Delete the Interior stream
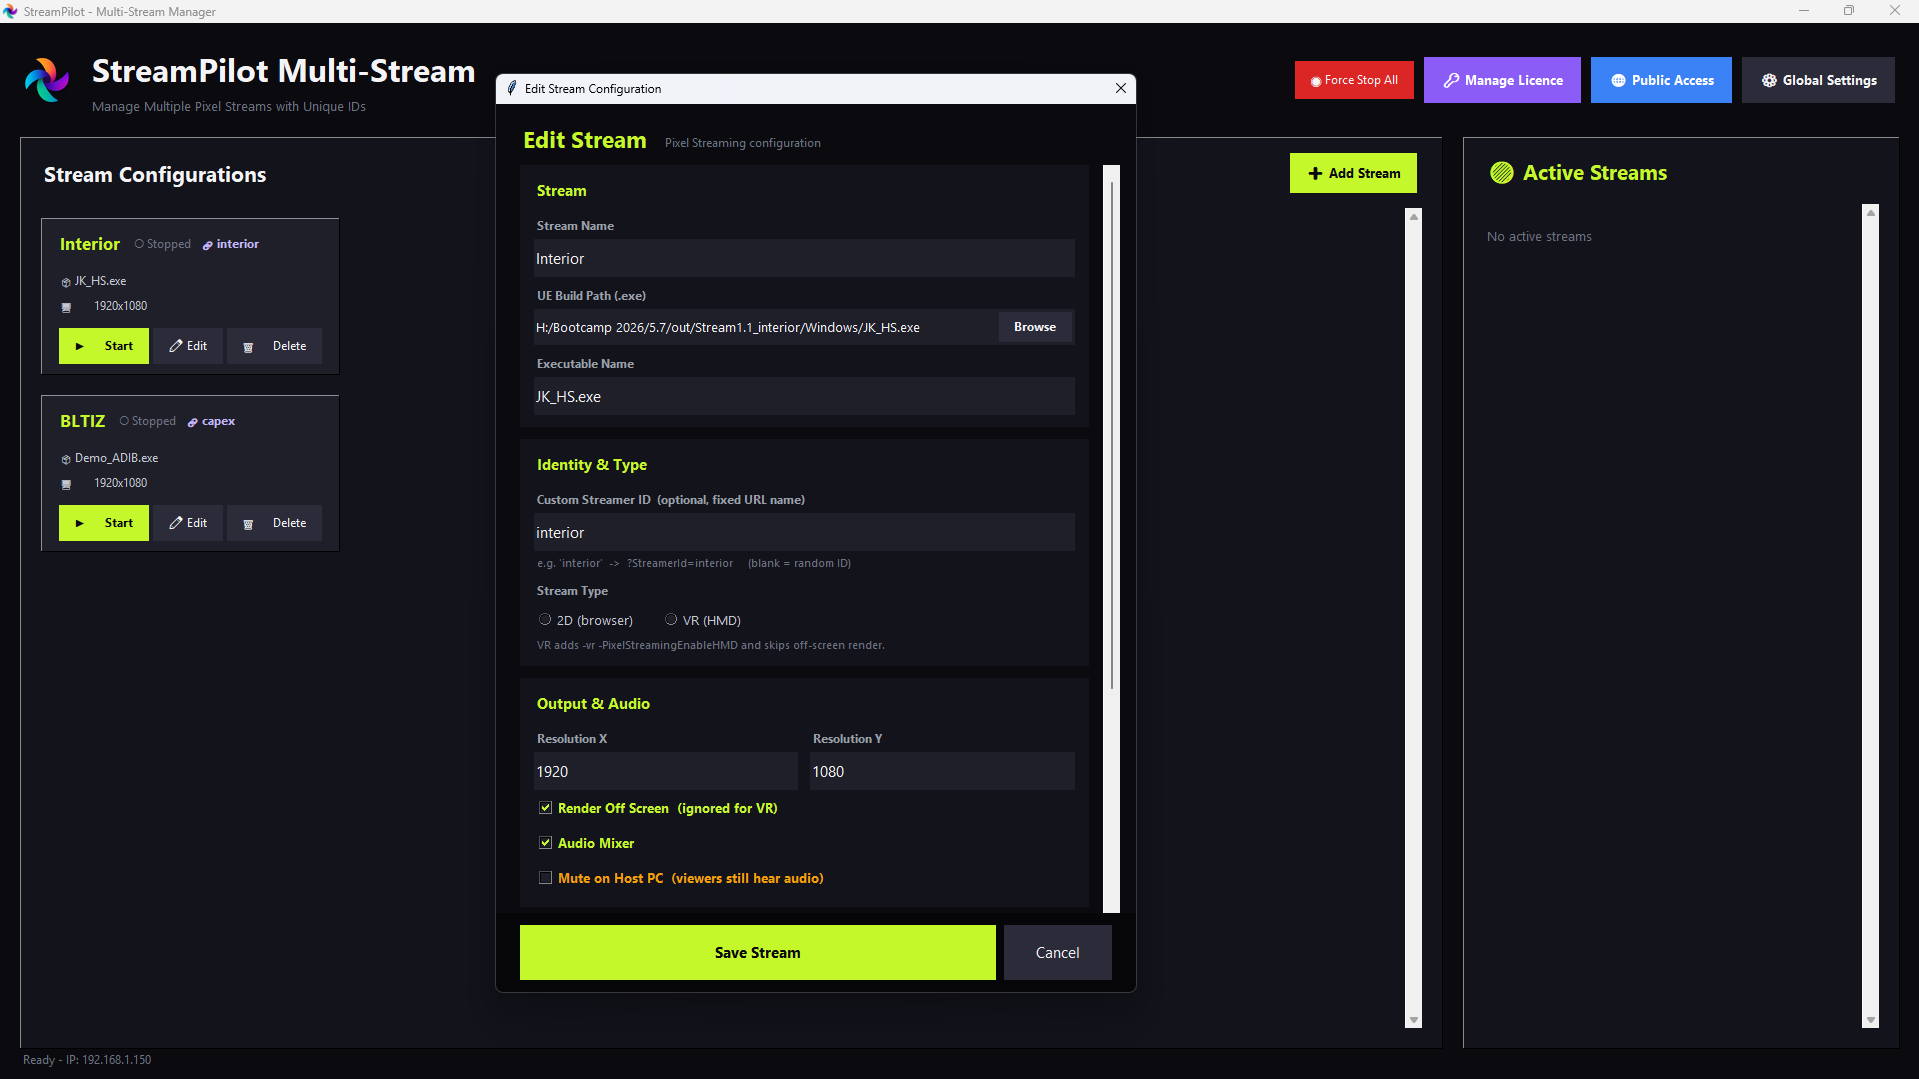 point(275,346)
